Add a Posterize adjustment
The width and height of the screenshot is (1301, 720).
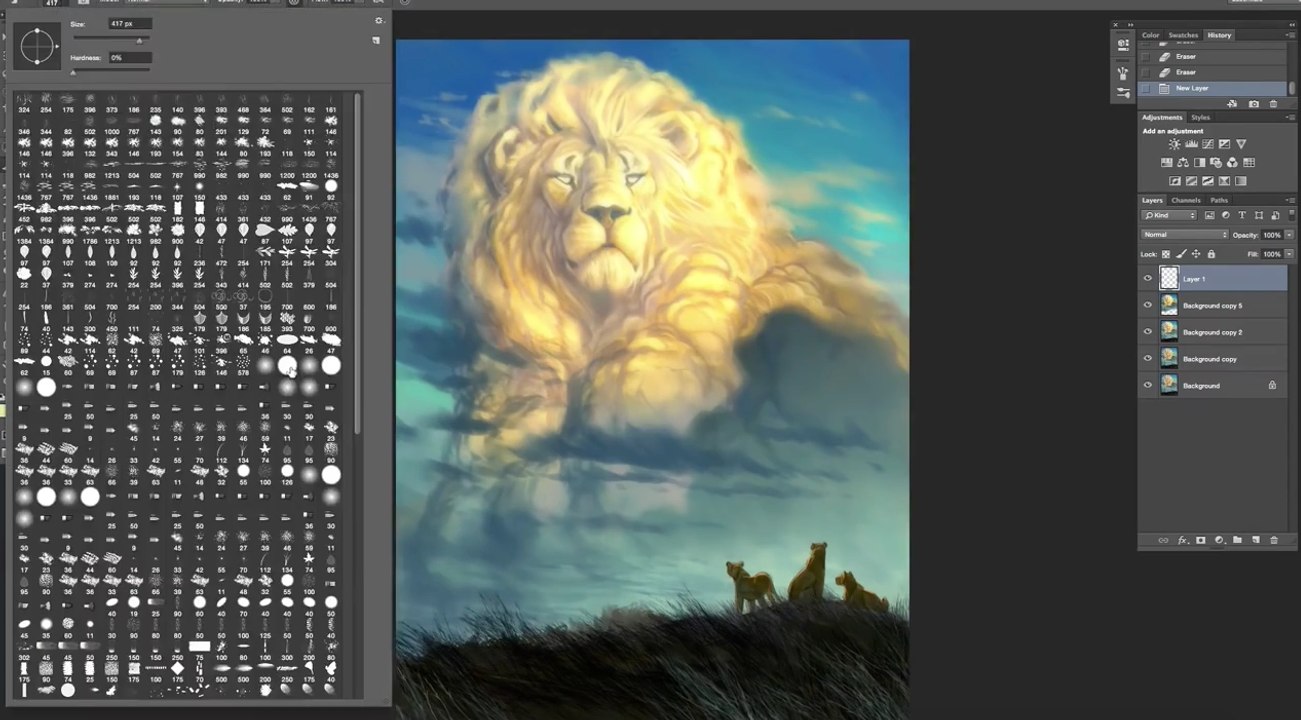coord(1191,181)
